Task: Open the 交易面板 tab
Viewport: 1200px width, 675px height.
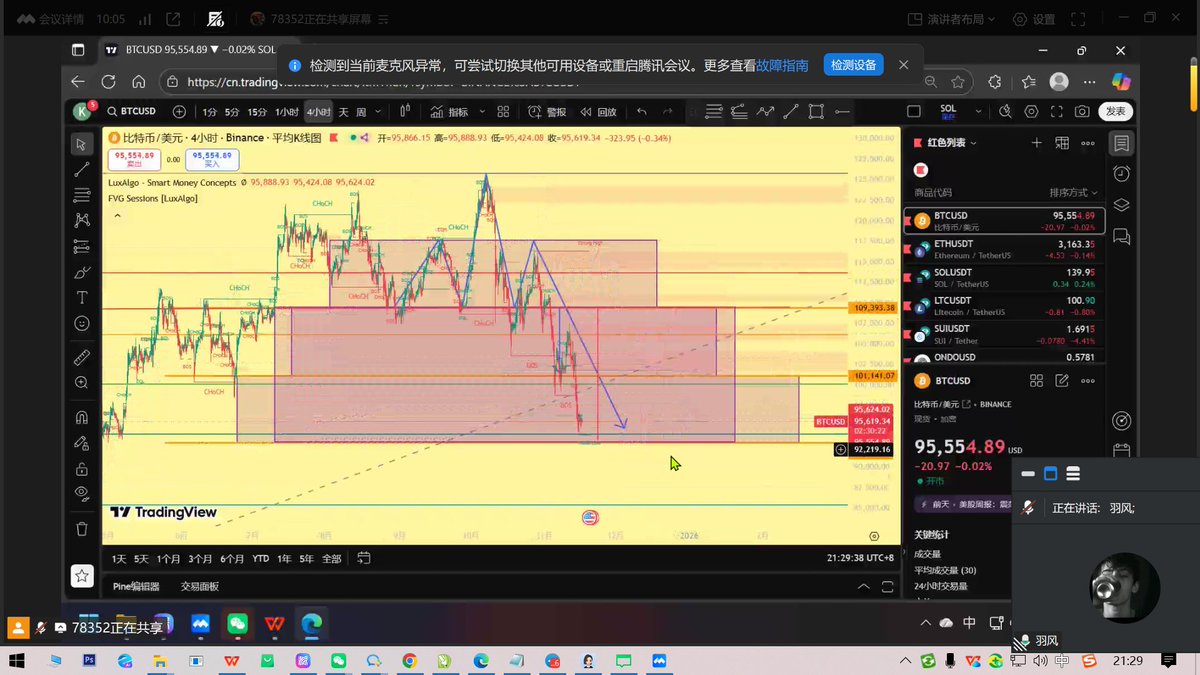Action: [199, 586]
